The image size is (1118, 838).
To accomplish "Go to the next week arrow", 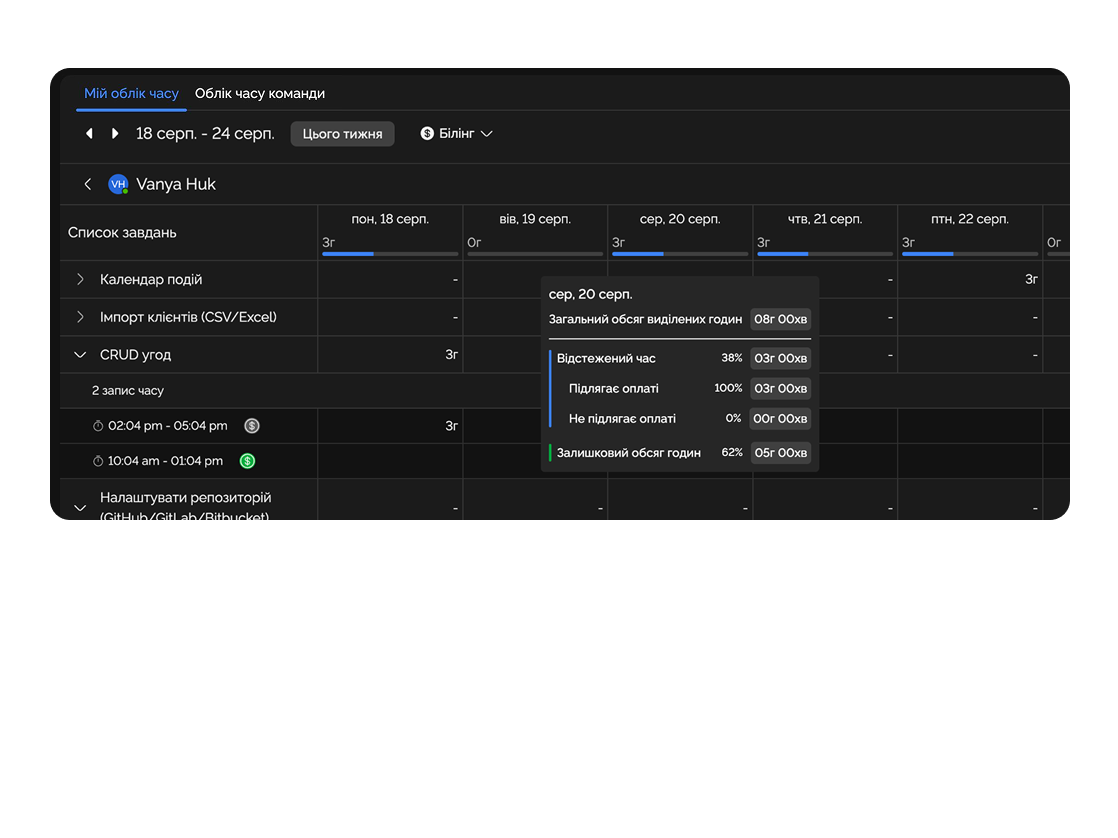I will [x=115, y=134].
